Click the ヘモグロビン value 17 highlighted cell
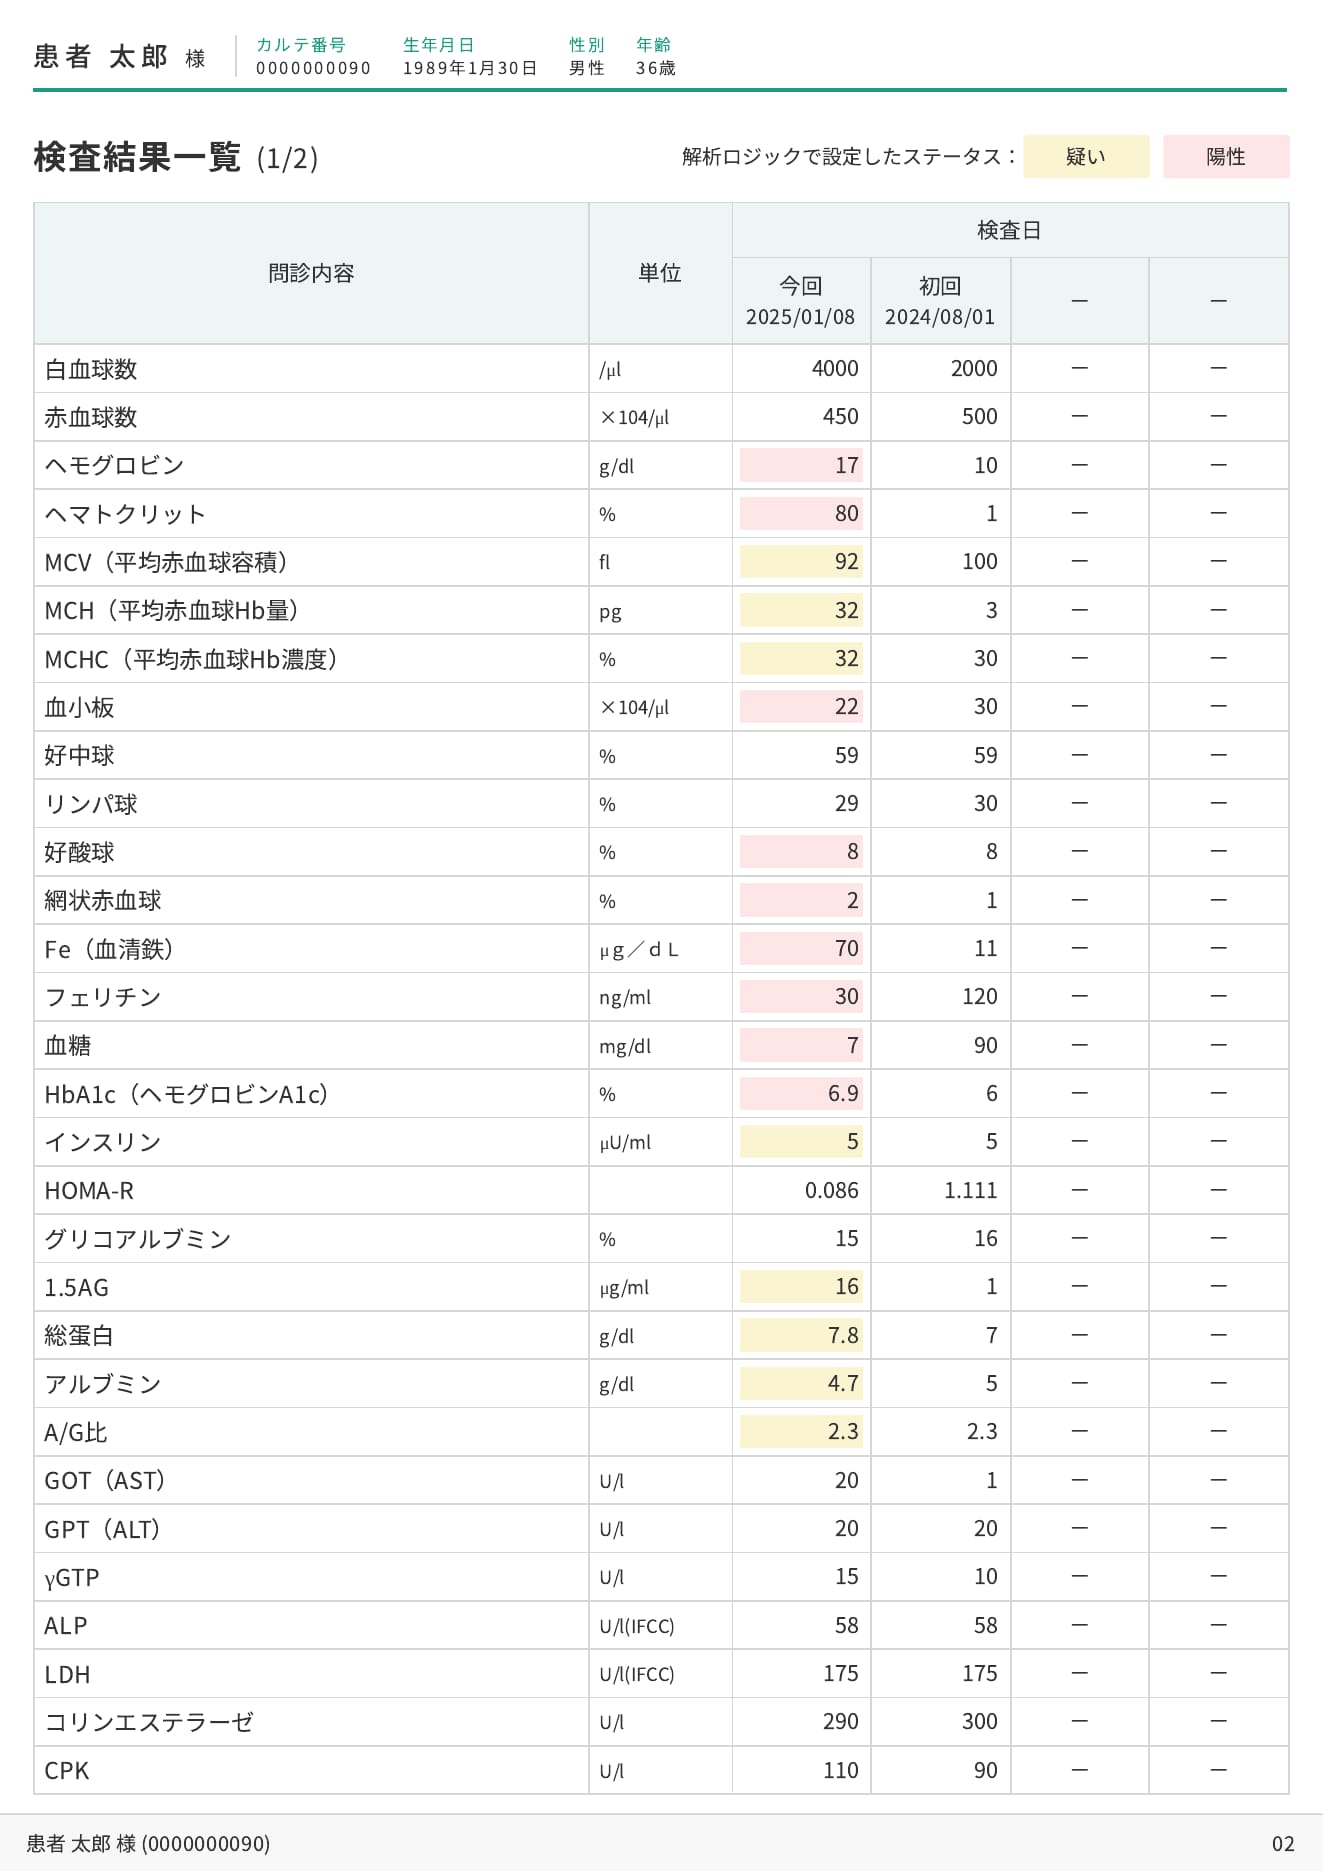 tap(801, 465)
